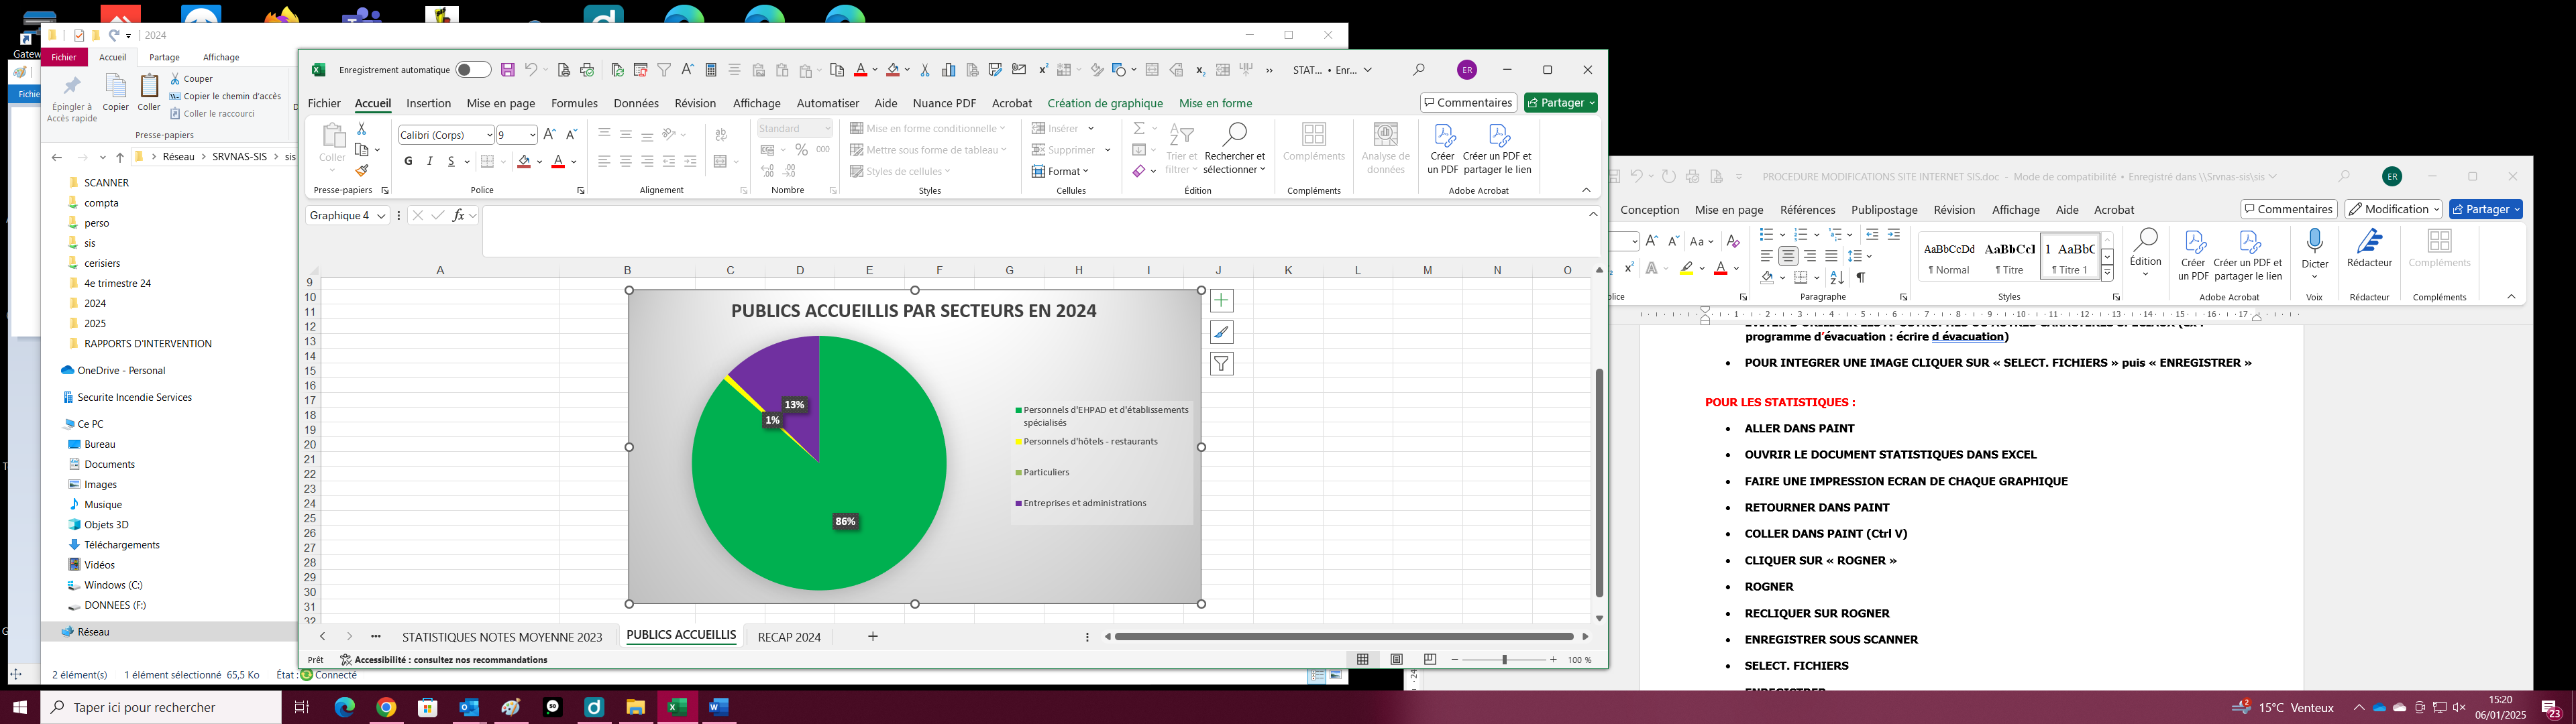Screen dimensions: 2576x724
Task: Switch to page layout view in Excel's status bar
Action: click(1397, 660)
